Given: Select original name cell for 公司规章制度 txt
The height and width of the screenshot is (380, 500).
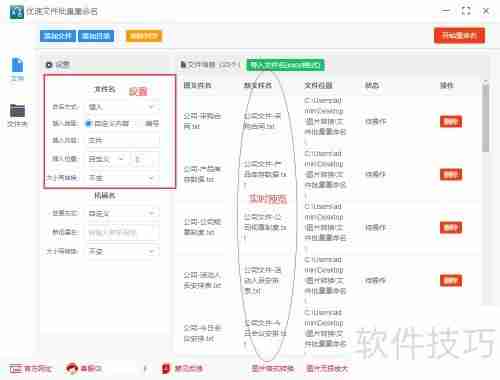Looking at the screenshot, I should (202, 227).
